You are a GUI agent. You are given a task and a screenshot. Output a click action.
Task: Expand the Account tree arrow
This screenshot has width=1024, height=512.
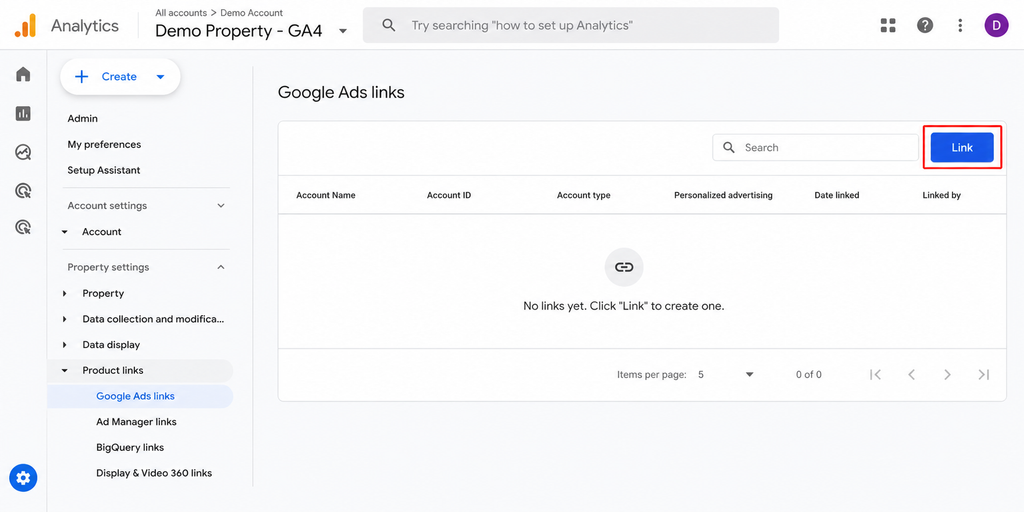pos(65,232)
